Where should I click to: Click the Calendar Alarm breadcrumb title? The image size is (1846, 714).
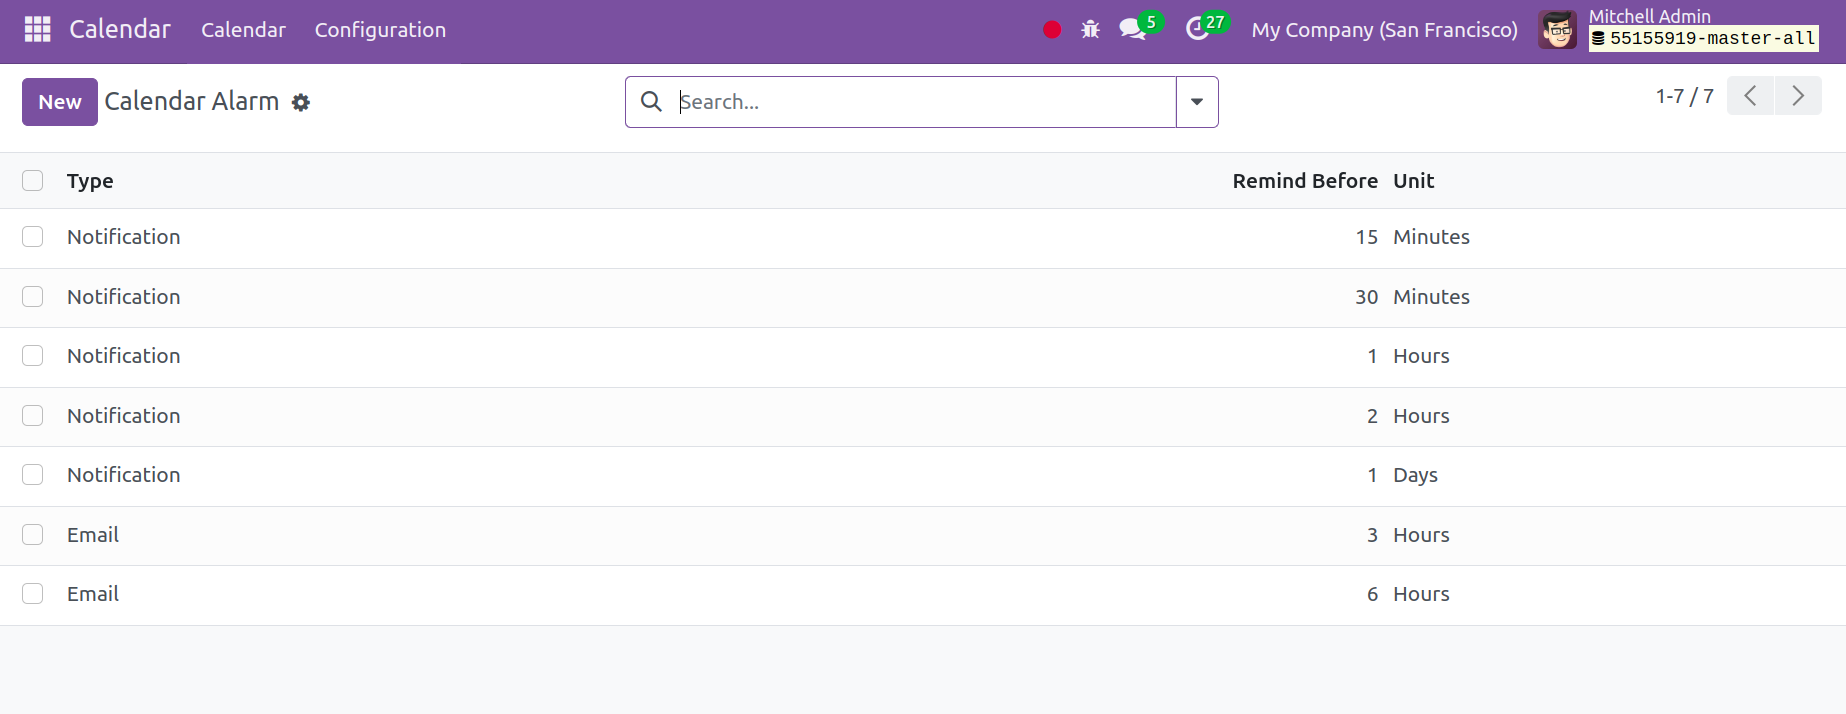point(192,101)
